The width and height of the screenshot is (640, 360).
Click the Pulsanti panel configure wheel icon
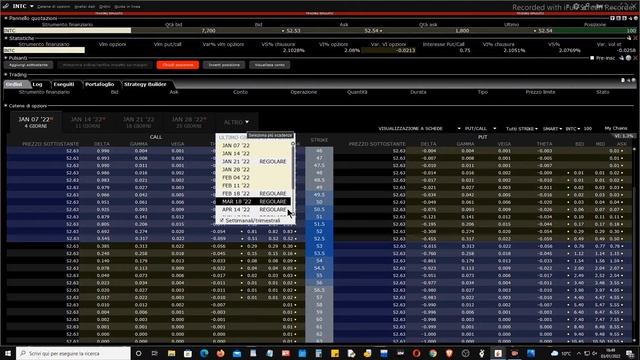(629, 58)
